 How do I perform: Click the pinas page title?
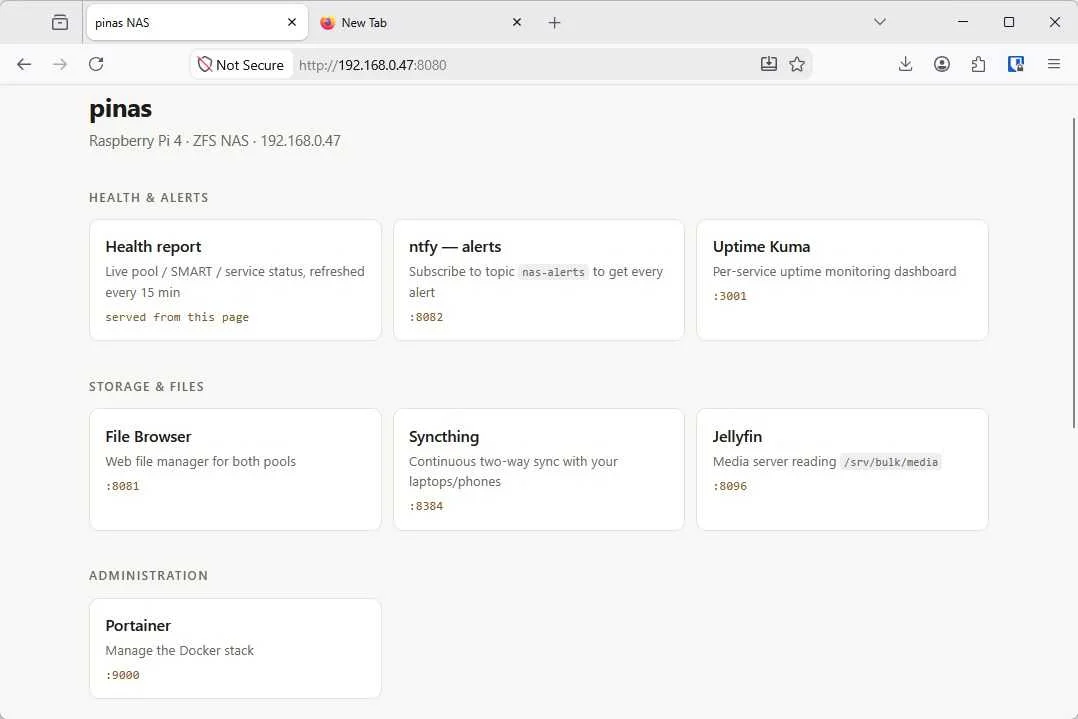(x=120, y=109)
